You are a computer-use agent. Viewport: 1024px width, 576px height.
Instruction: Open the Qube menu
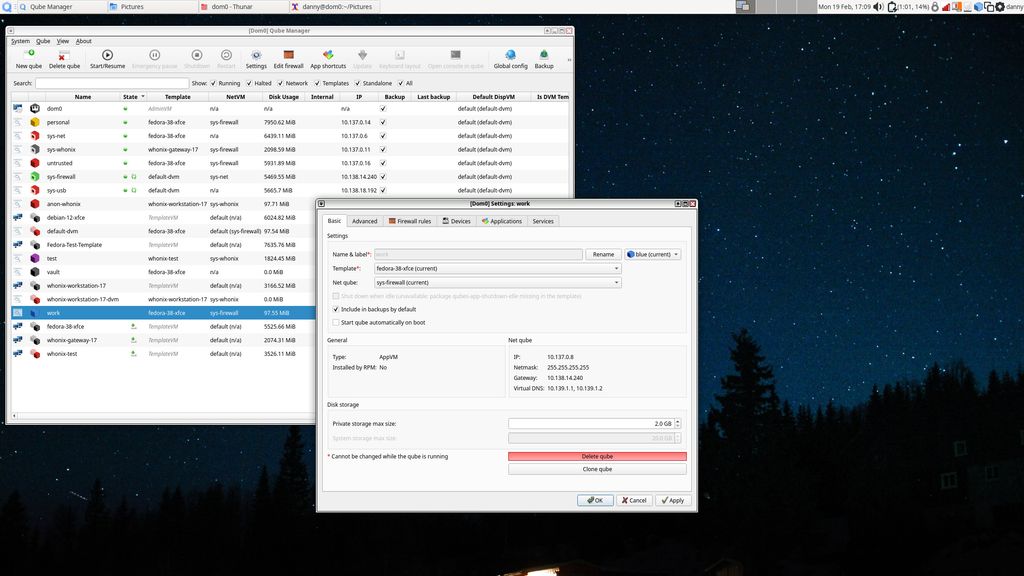click(42, 41)
